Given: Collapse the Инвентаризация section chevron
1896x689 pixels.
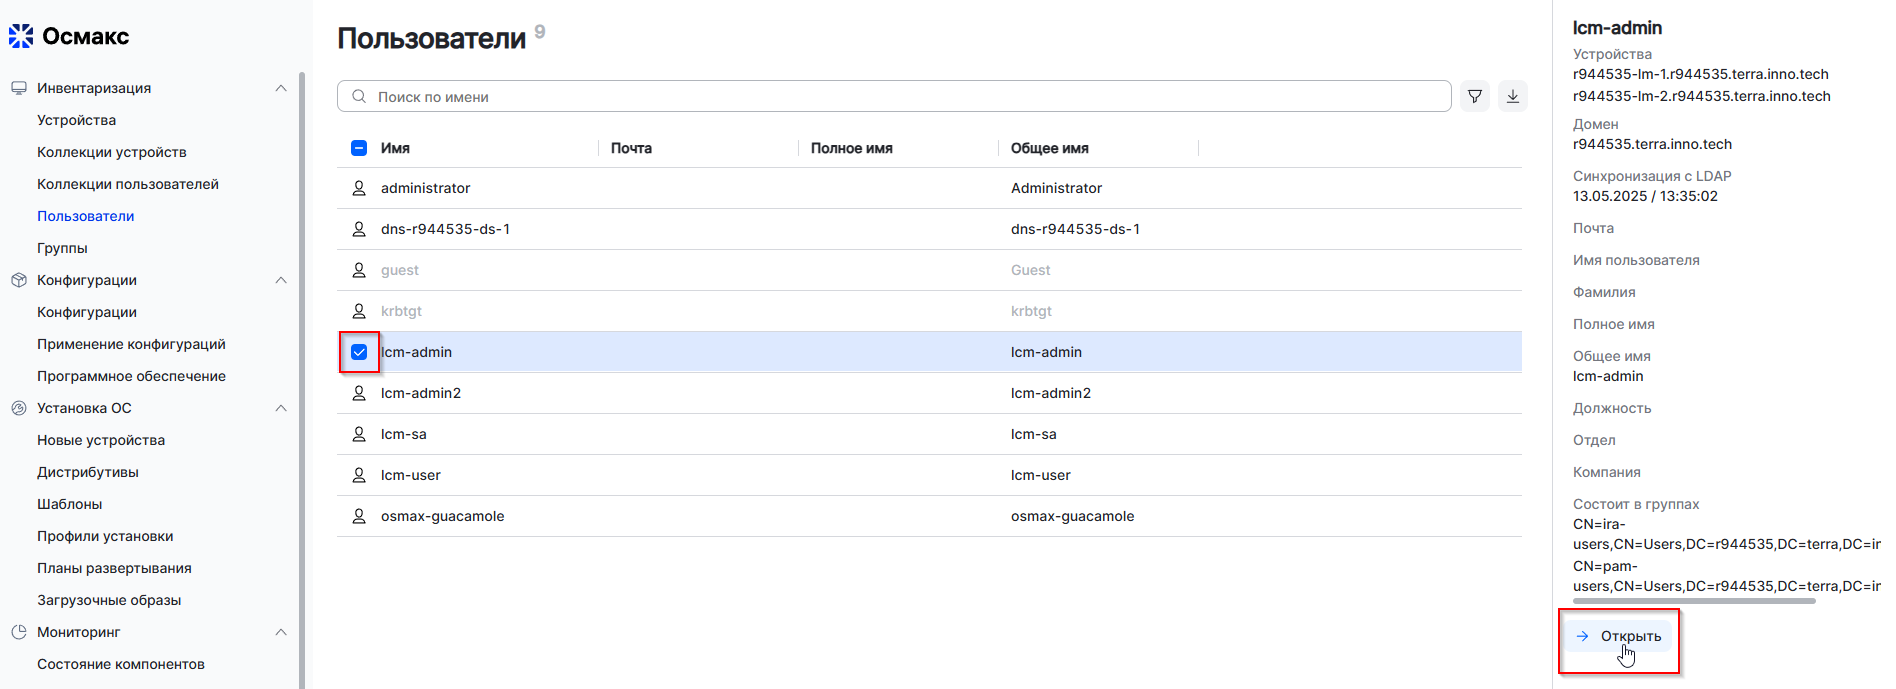Looking at the screenshot, I should 281,88.
